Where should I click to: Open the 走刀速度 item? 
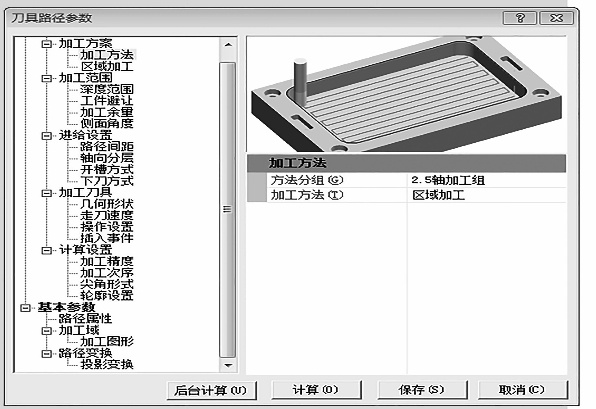(x=107, y=216)
